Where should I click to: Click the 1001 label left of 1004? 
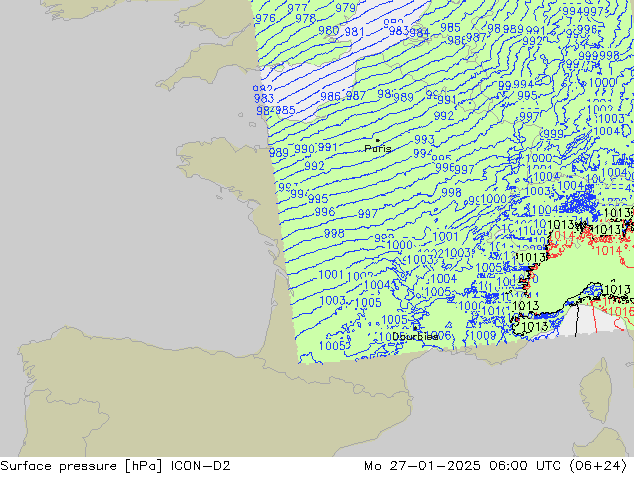tap(331, 275)
